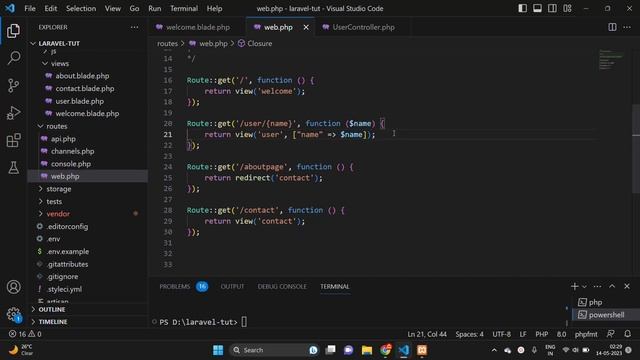Switch to the OUTPUT panel tab
The width and height of the screenshot is (640, 360).
(x=232, y=287)
